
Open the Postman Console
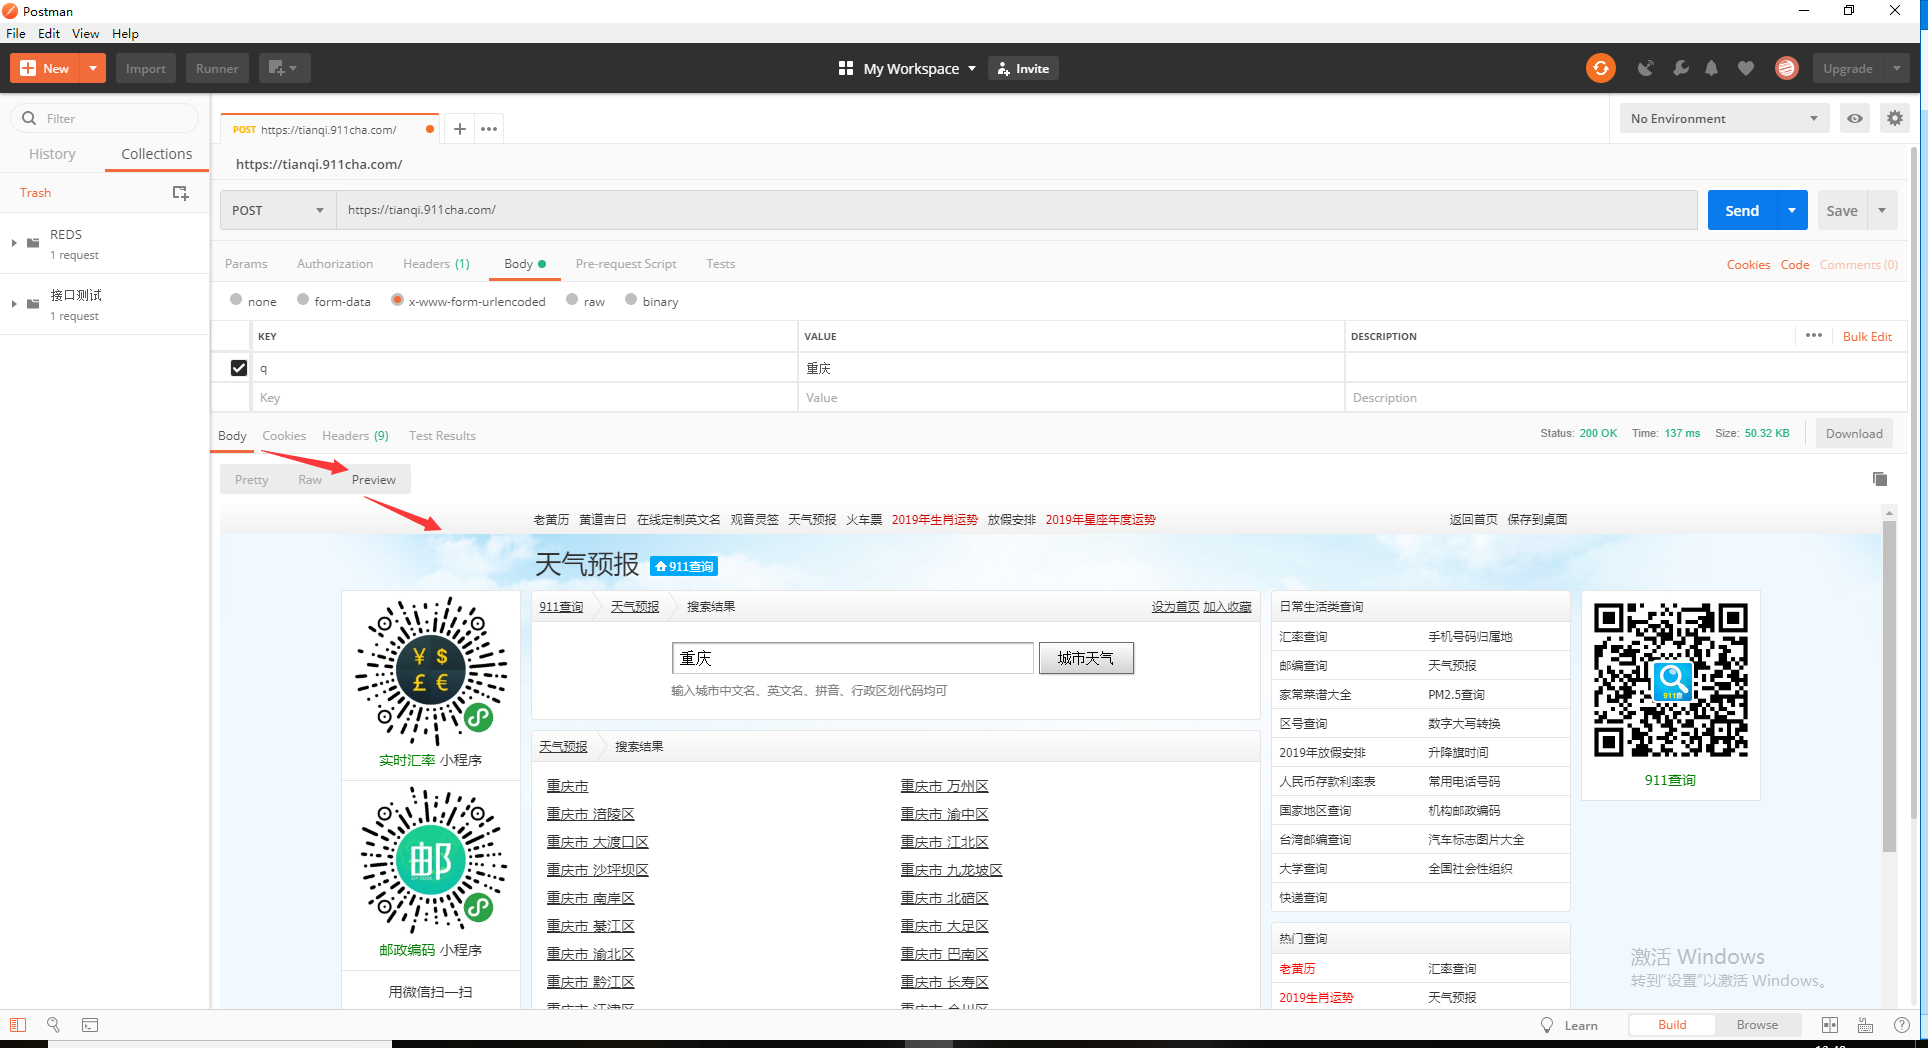(89, 1025)
